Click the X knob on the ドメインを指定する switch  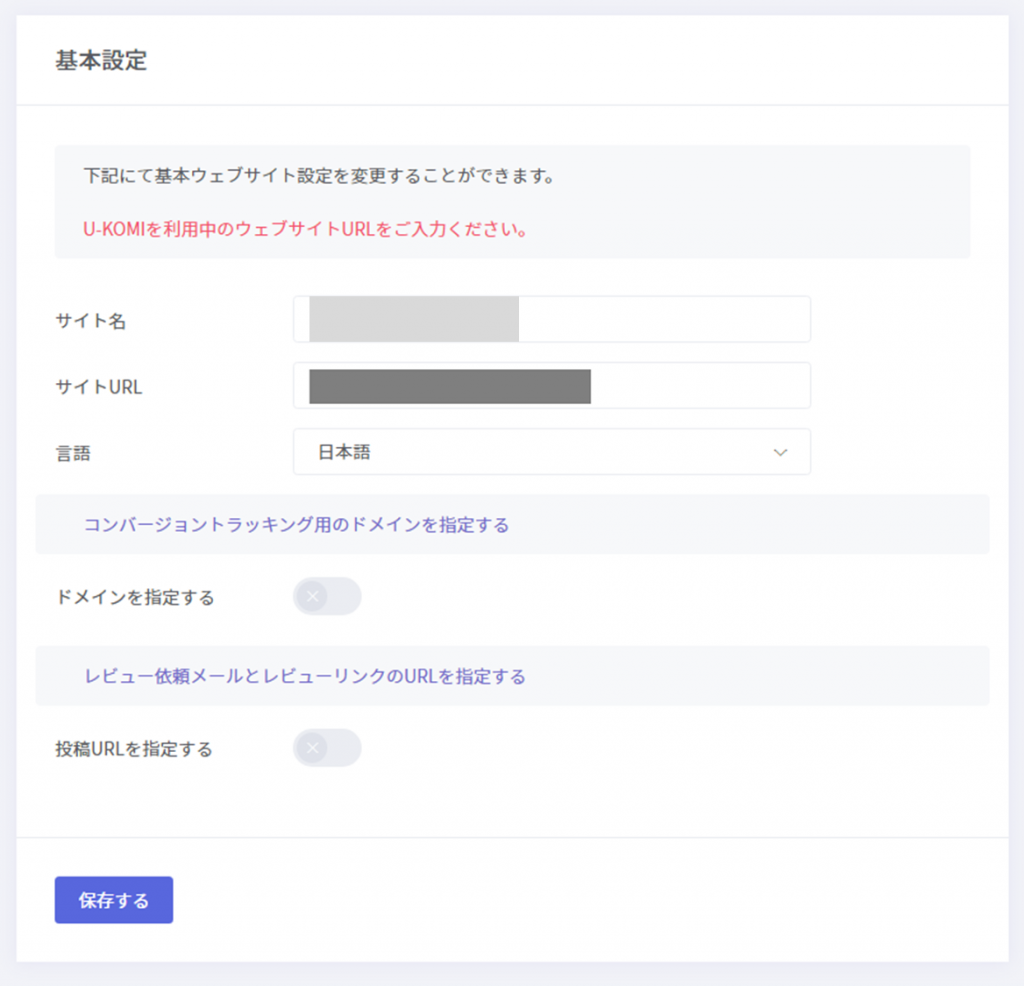[313, 597]
